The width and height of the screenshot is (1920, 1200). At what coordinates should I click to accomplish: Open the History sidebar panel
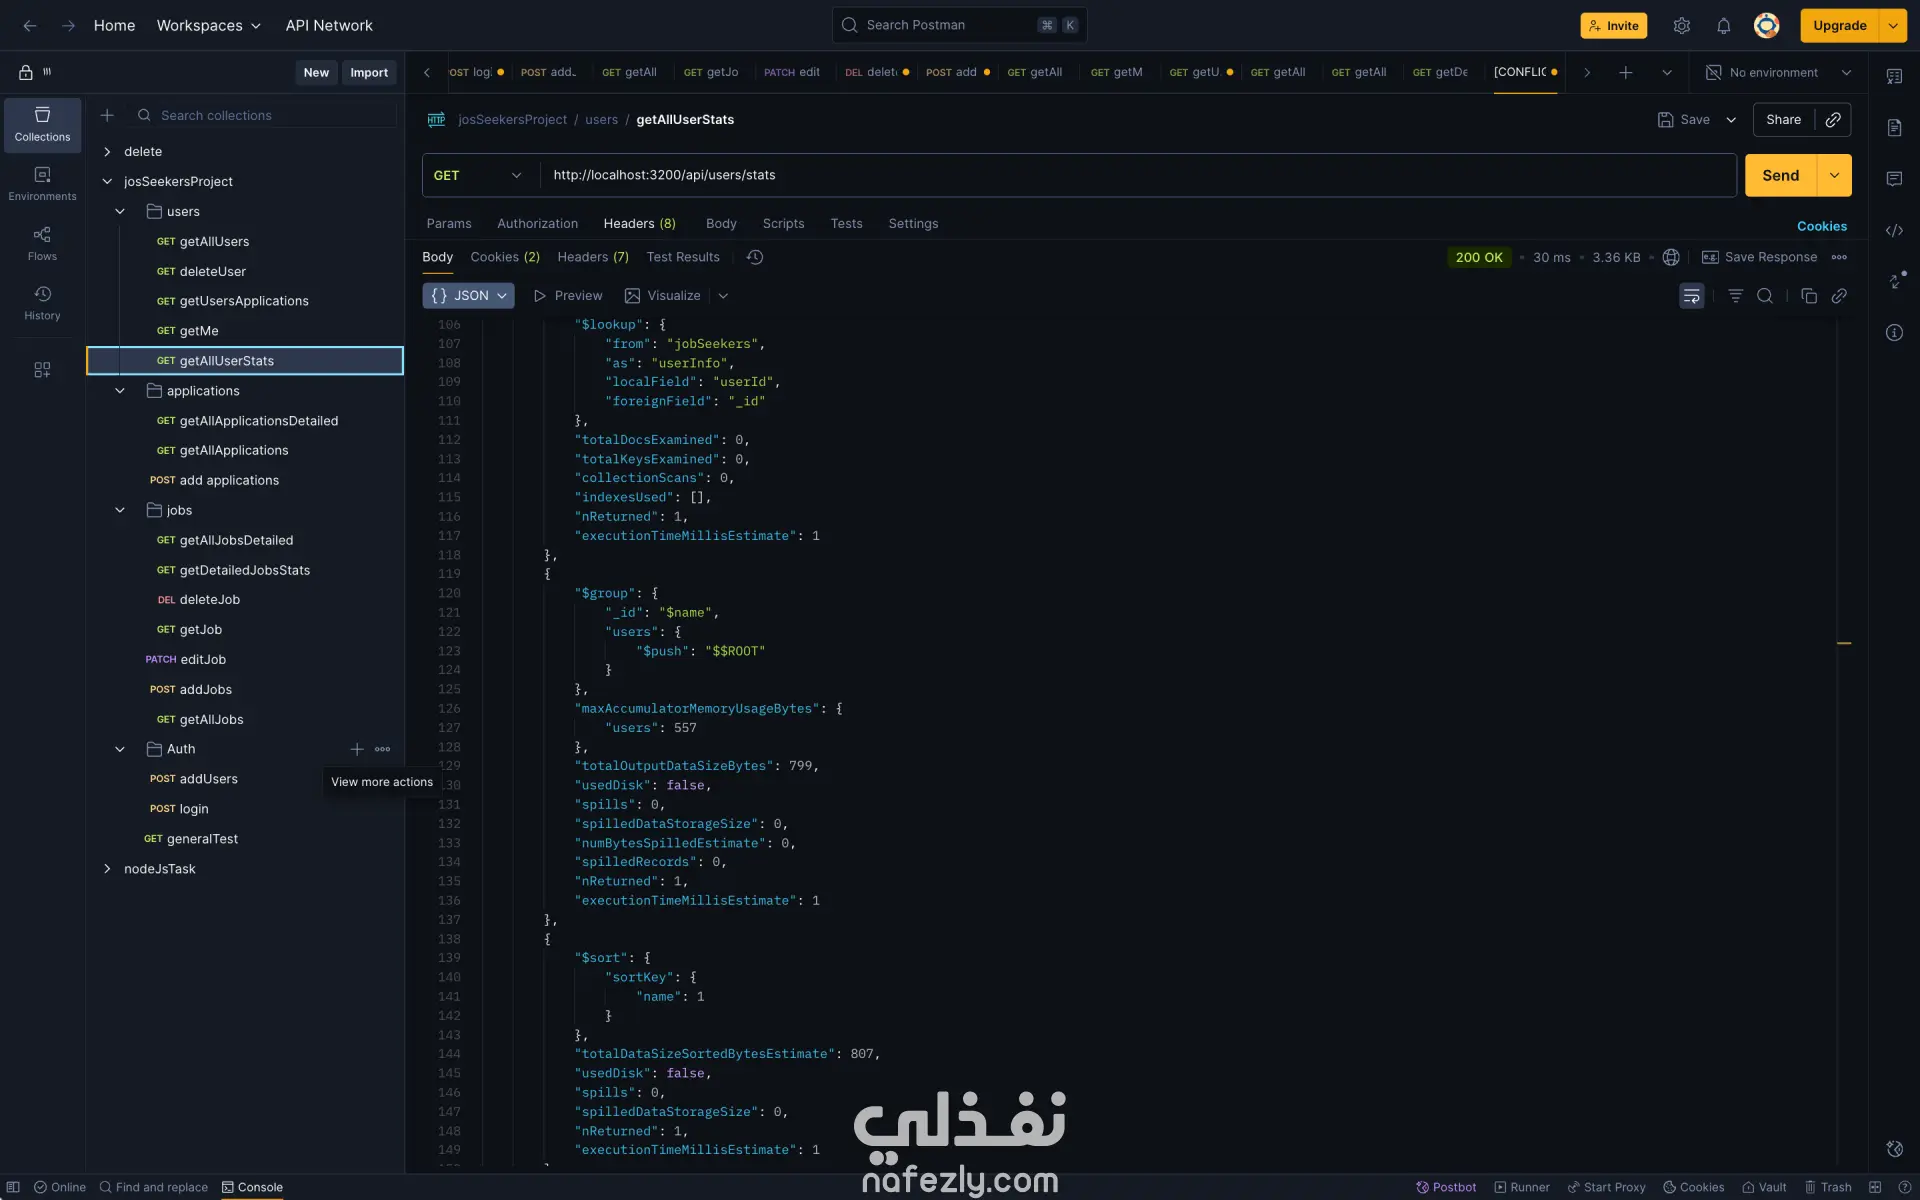click(x=42, y=302)
